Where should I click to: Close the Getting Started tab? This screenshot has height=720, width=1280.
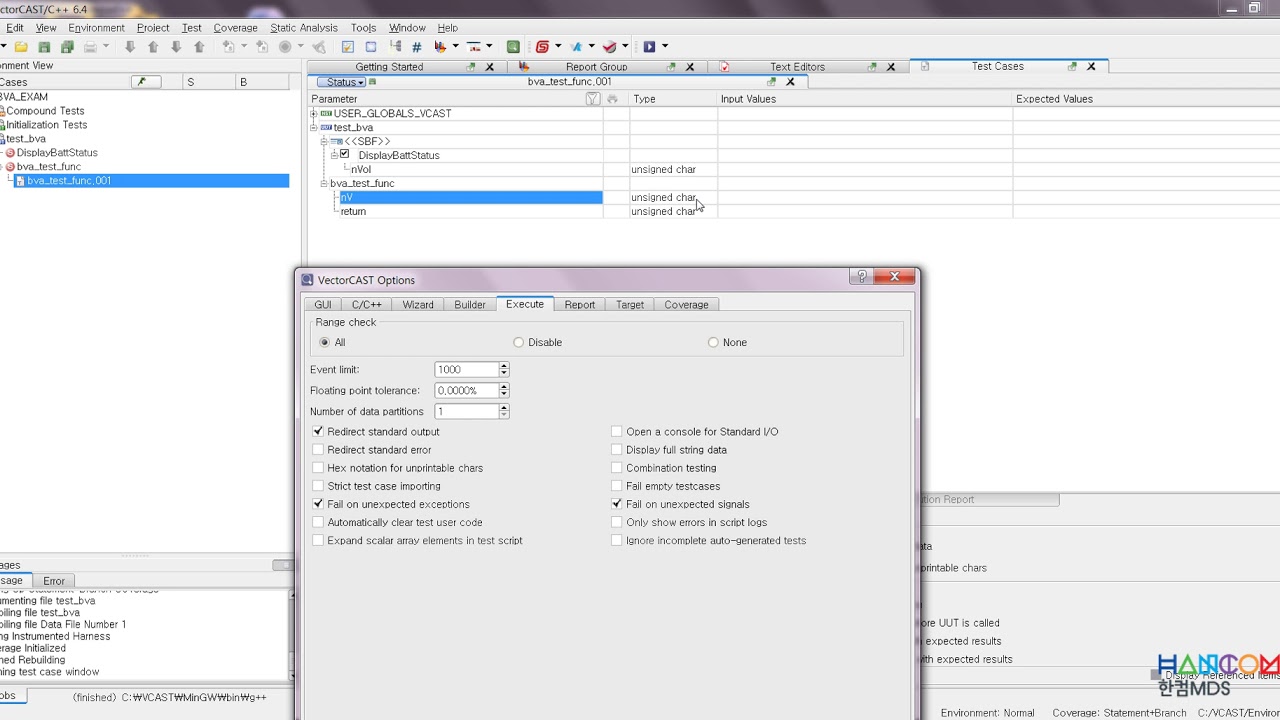490,67
